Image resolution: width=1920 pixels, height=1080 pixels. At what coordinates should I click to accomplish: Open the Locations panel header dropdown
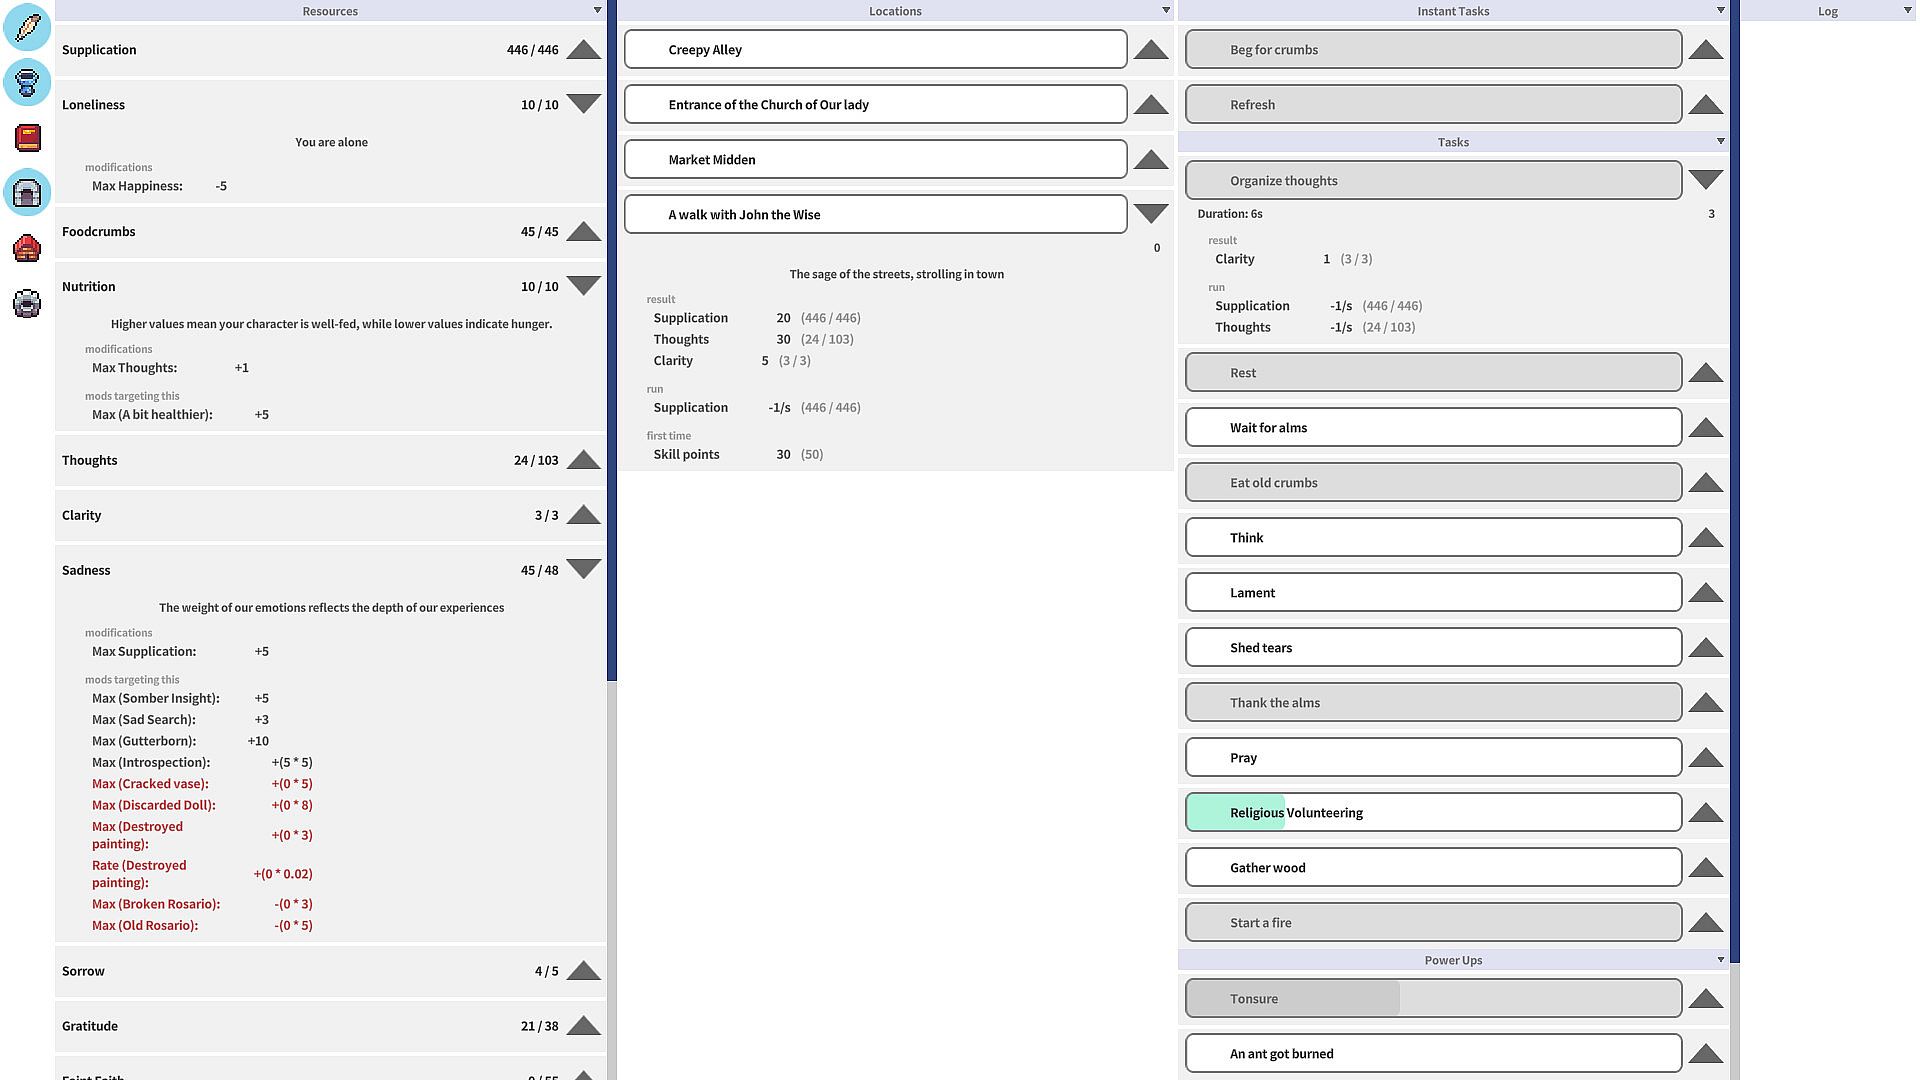point(1165,10)
